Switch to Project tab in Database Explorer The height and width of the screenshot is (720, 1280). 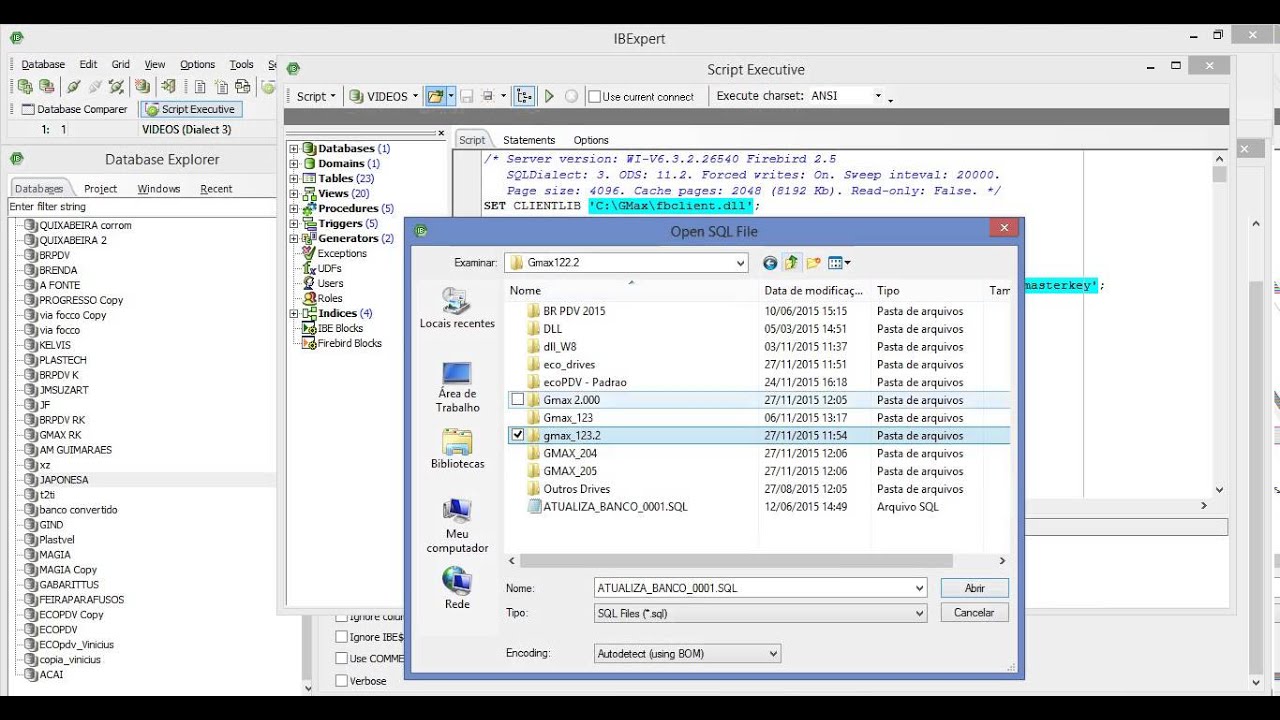coord(101,189)
